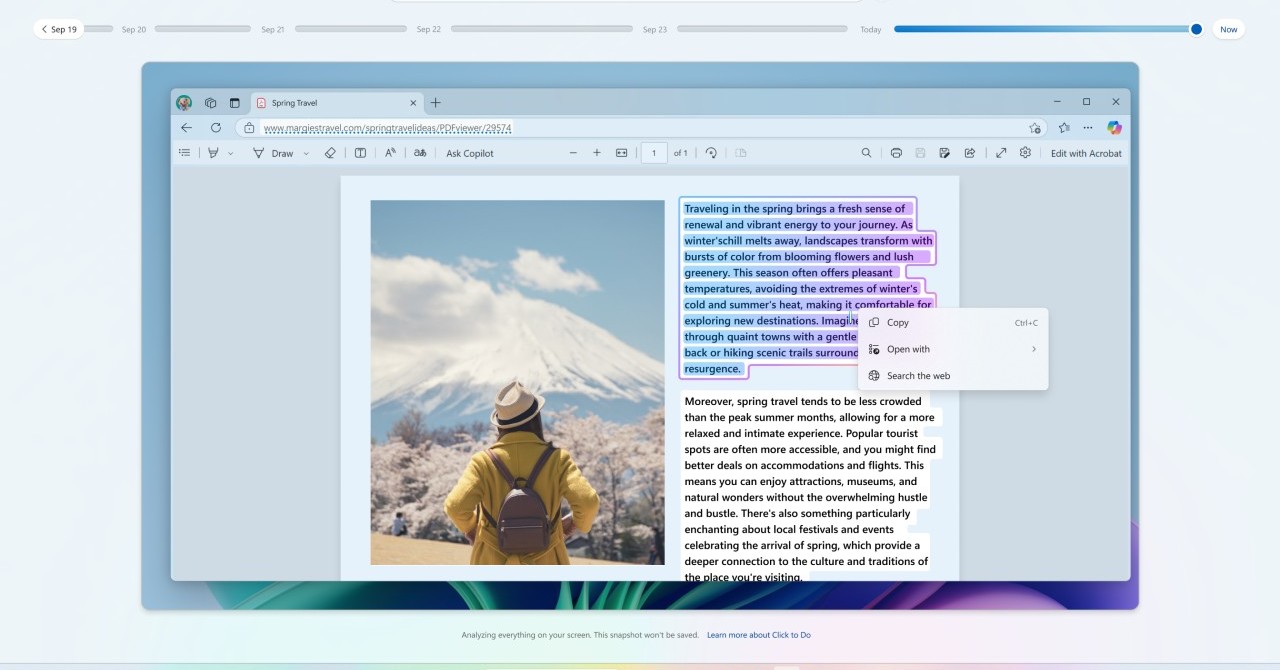Viewport: 1280px width, 670px height.
Task: Click the Edit with Acrobat button
Action: [x=1086, y=153]
